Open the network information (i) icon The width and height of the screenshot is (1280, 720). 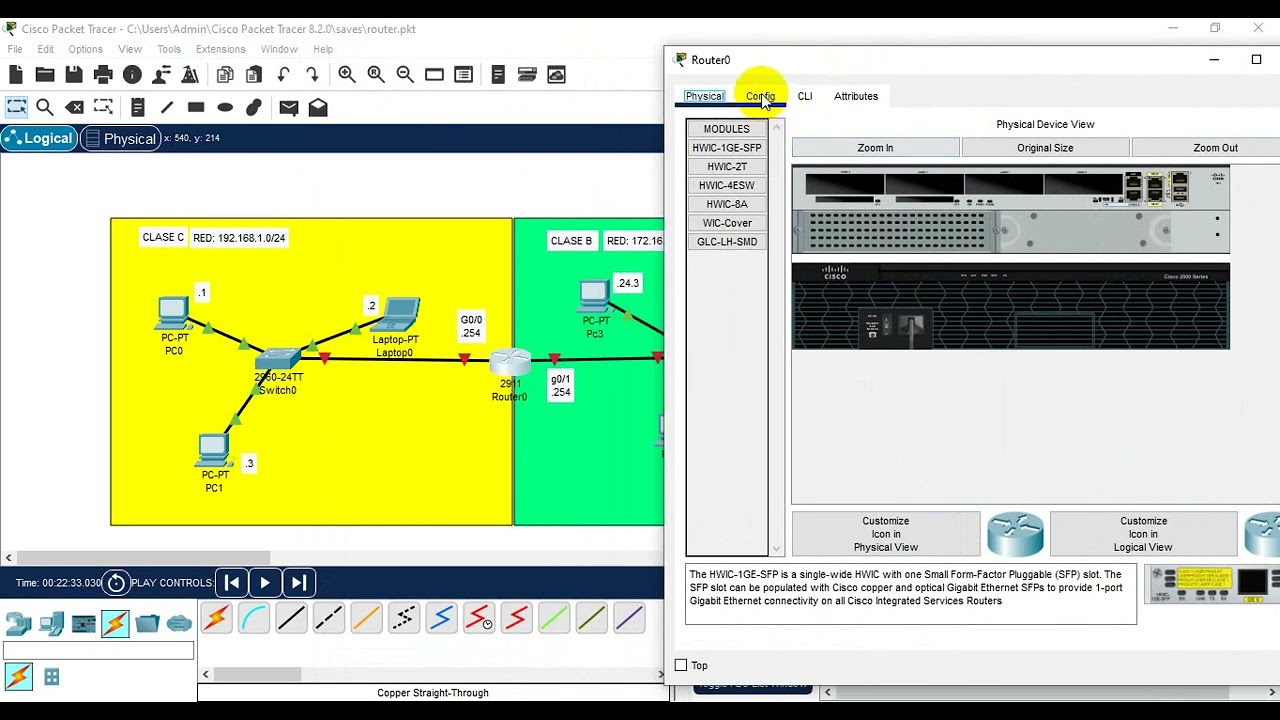click(x=132, y=75)
